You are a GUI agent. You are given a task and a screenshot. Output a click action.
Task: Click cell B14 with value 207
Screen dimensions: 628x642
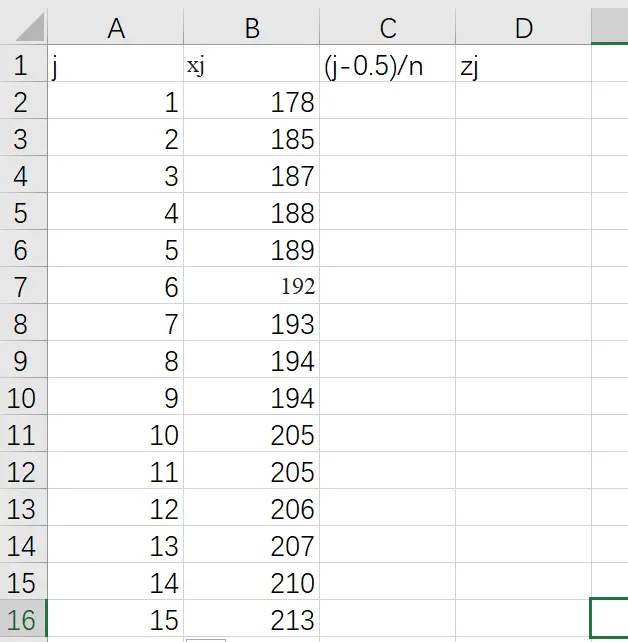(251, 544)
